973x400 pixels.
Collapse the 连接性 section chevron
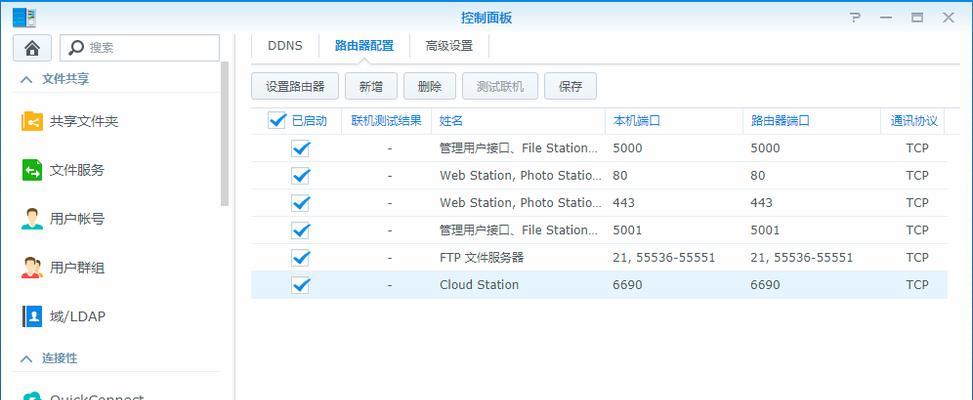point(26,358)
